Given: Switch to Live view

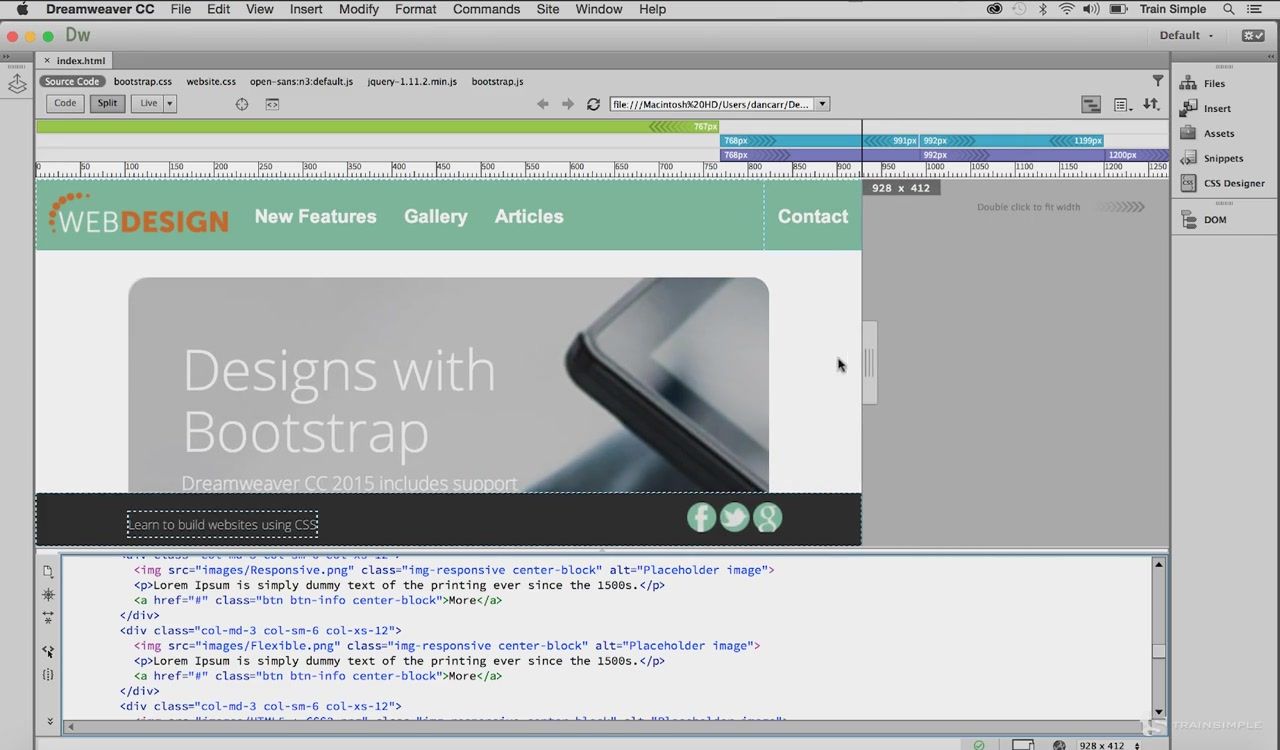Looking at the screenshot, I should click(148, 103).
